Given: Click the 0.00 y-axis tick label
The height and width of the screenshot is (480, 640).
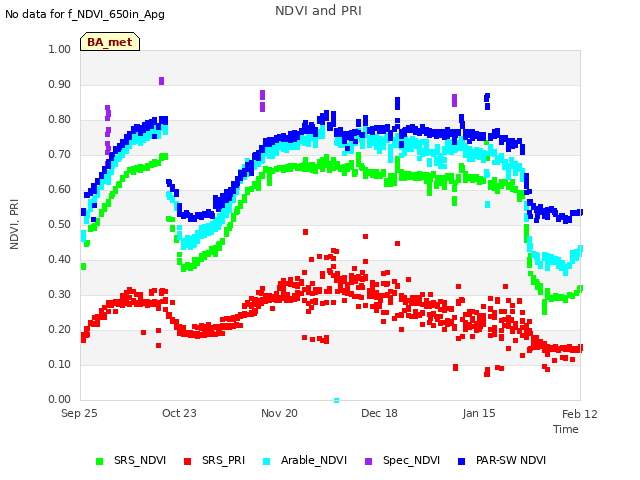Looking at the screenshot, I should tap(60, 400).
